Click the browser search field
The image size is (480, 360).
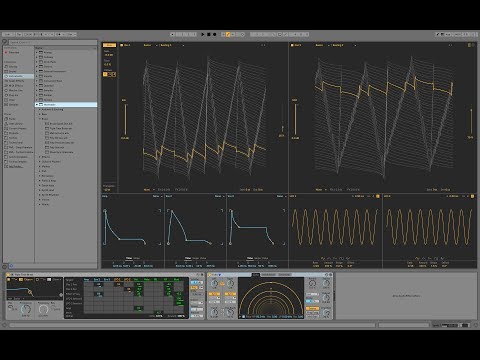coord(52,42)
